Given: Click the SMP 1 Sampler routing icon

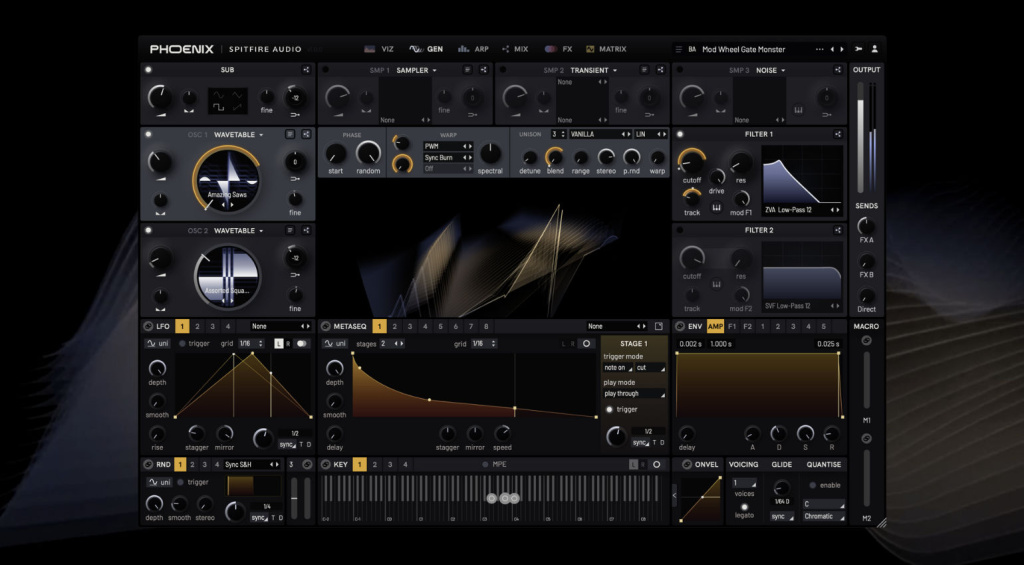Looking at the screenshot, I should coord(484,70).
